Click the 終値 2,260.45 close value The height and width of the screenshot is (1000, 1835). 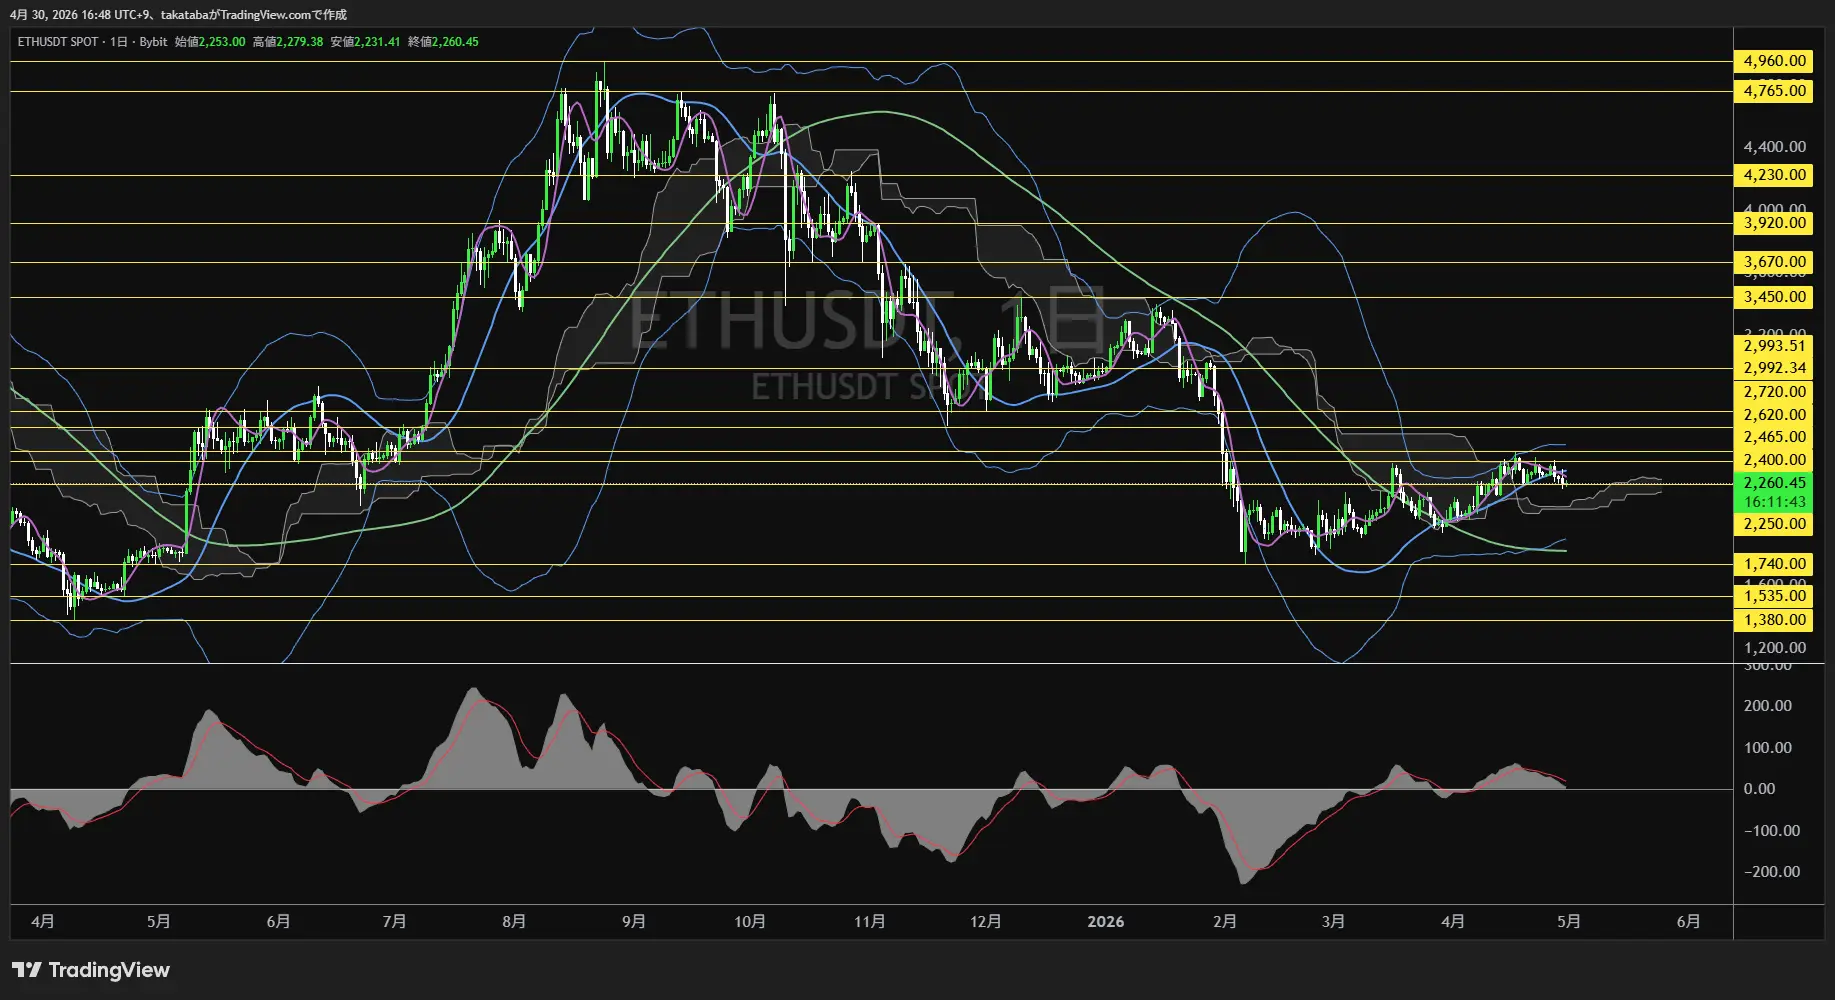click(444, 42)
